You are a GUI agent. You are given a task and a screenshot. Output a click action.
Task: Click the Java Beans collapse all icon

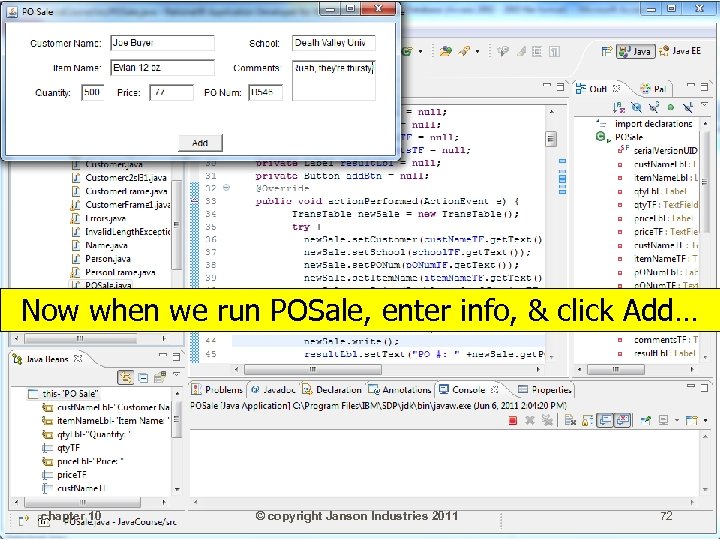(143, 377)
